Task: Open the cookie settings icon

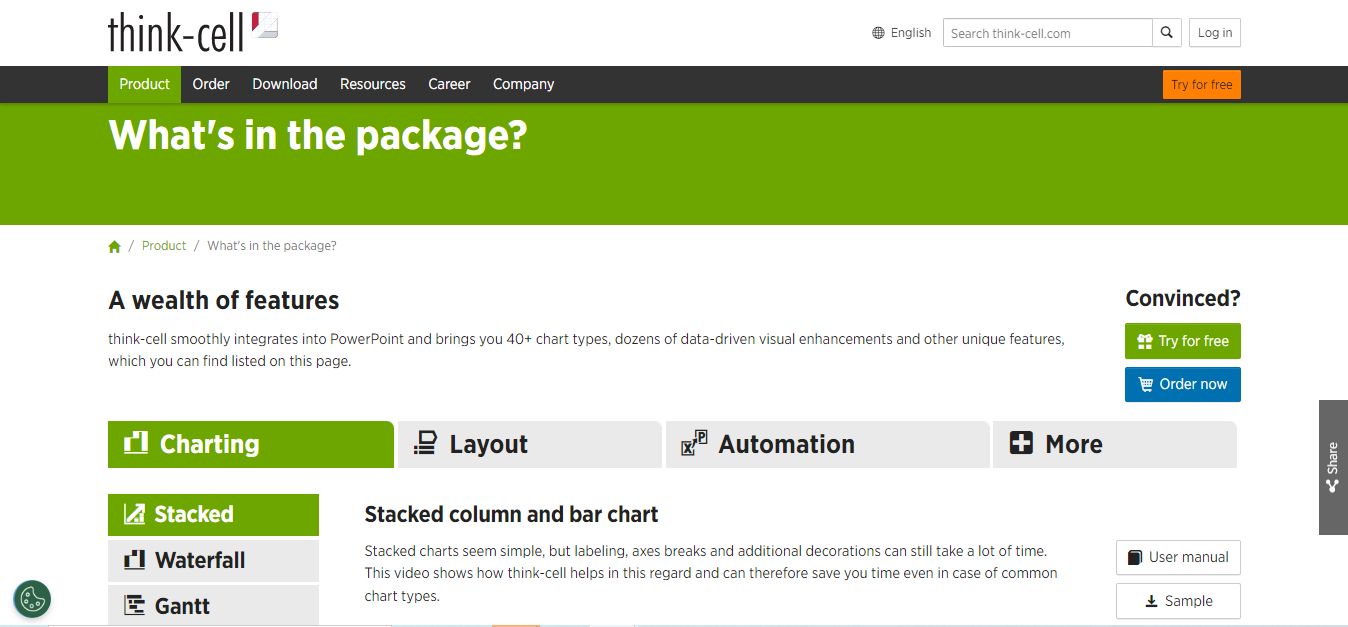Action: coord(32,599)
